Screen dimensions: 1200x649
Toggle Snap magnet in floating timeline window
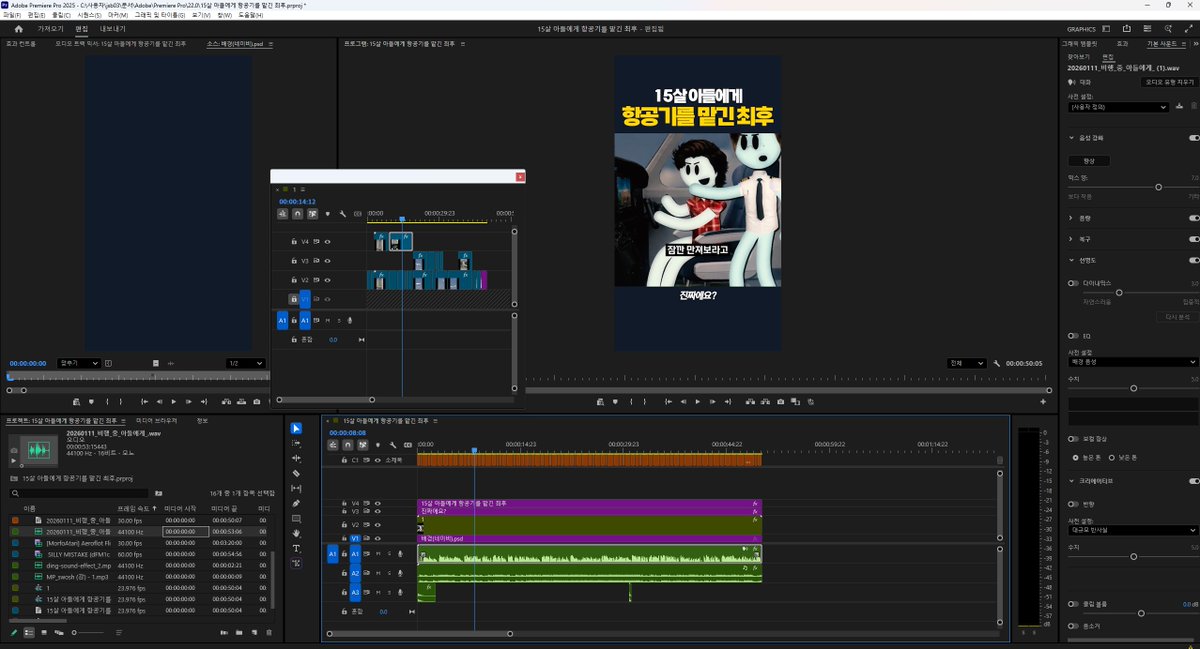(x=298, y=213)
